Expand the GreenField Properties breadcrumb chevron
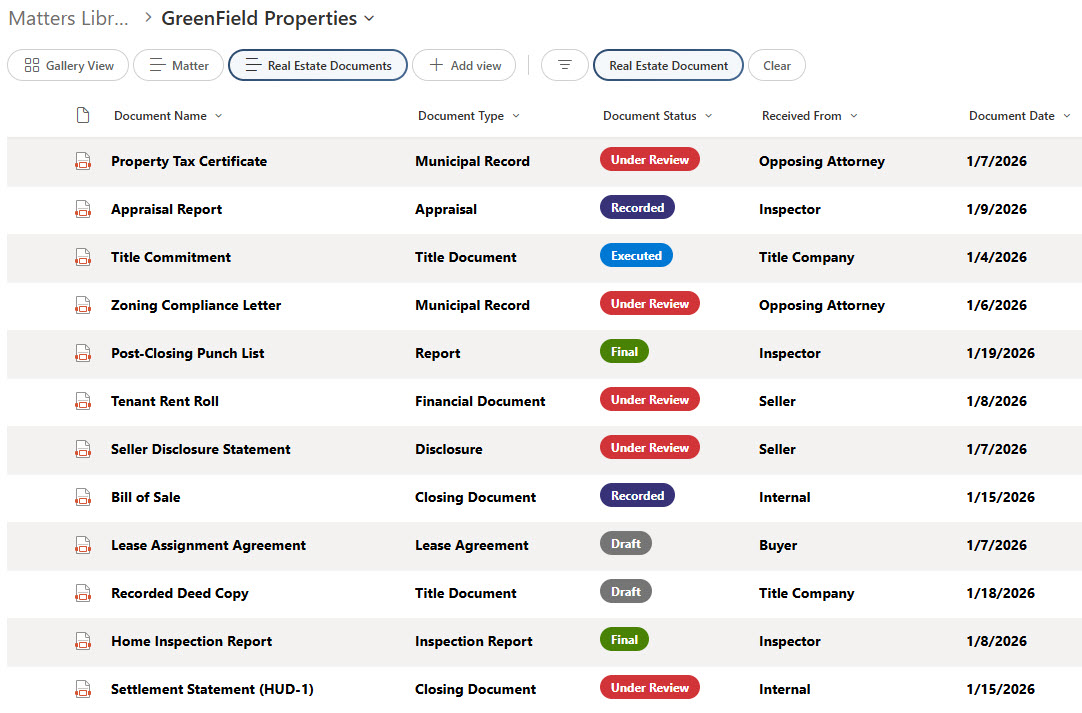 coord(368,18)
